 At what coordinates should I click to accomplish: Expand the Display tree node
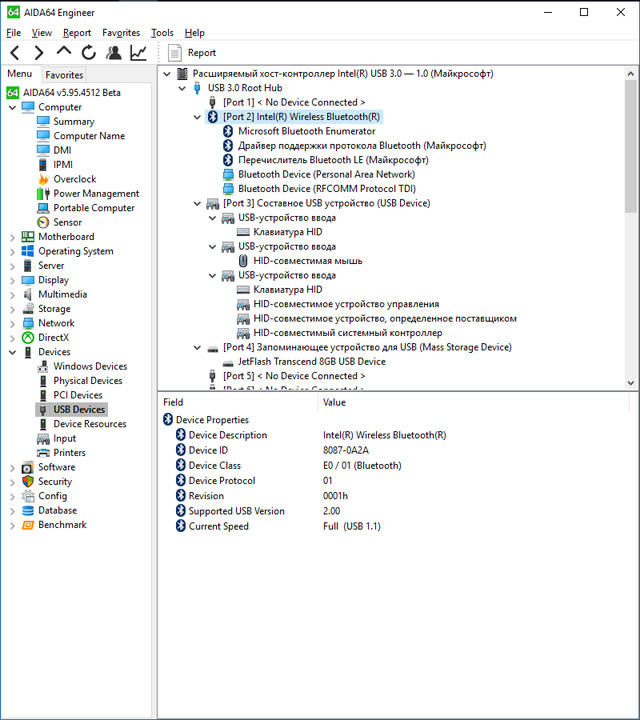pos(12,281)
